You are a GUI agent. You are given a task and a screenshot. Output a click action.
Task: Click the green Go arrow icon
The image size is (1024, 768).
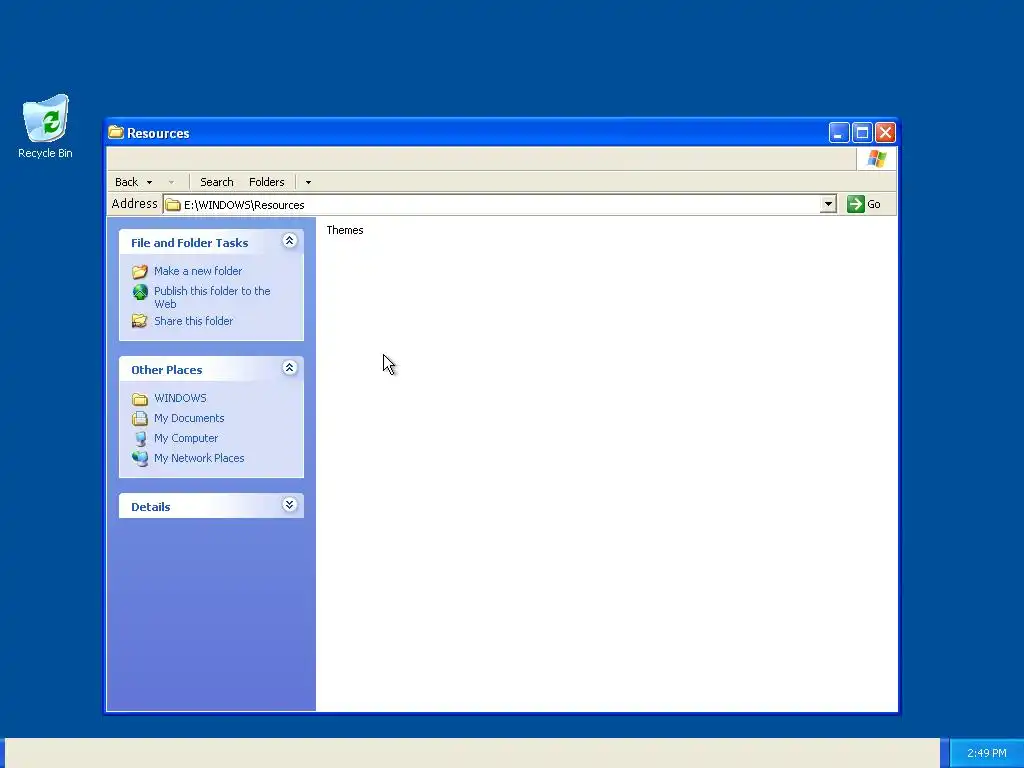pos(856,204)
